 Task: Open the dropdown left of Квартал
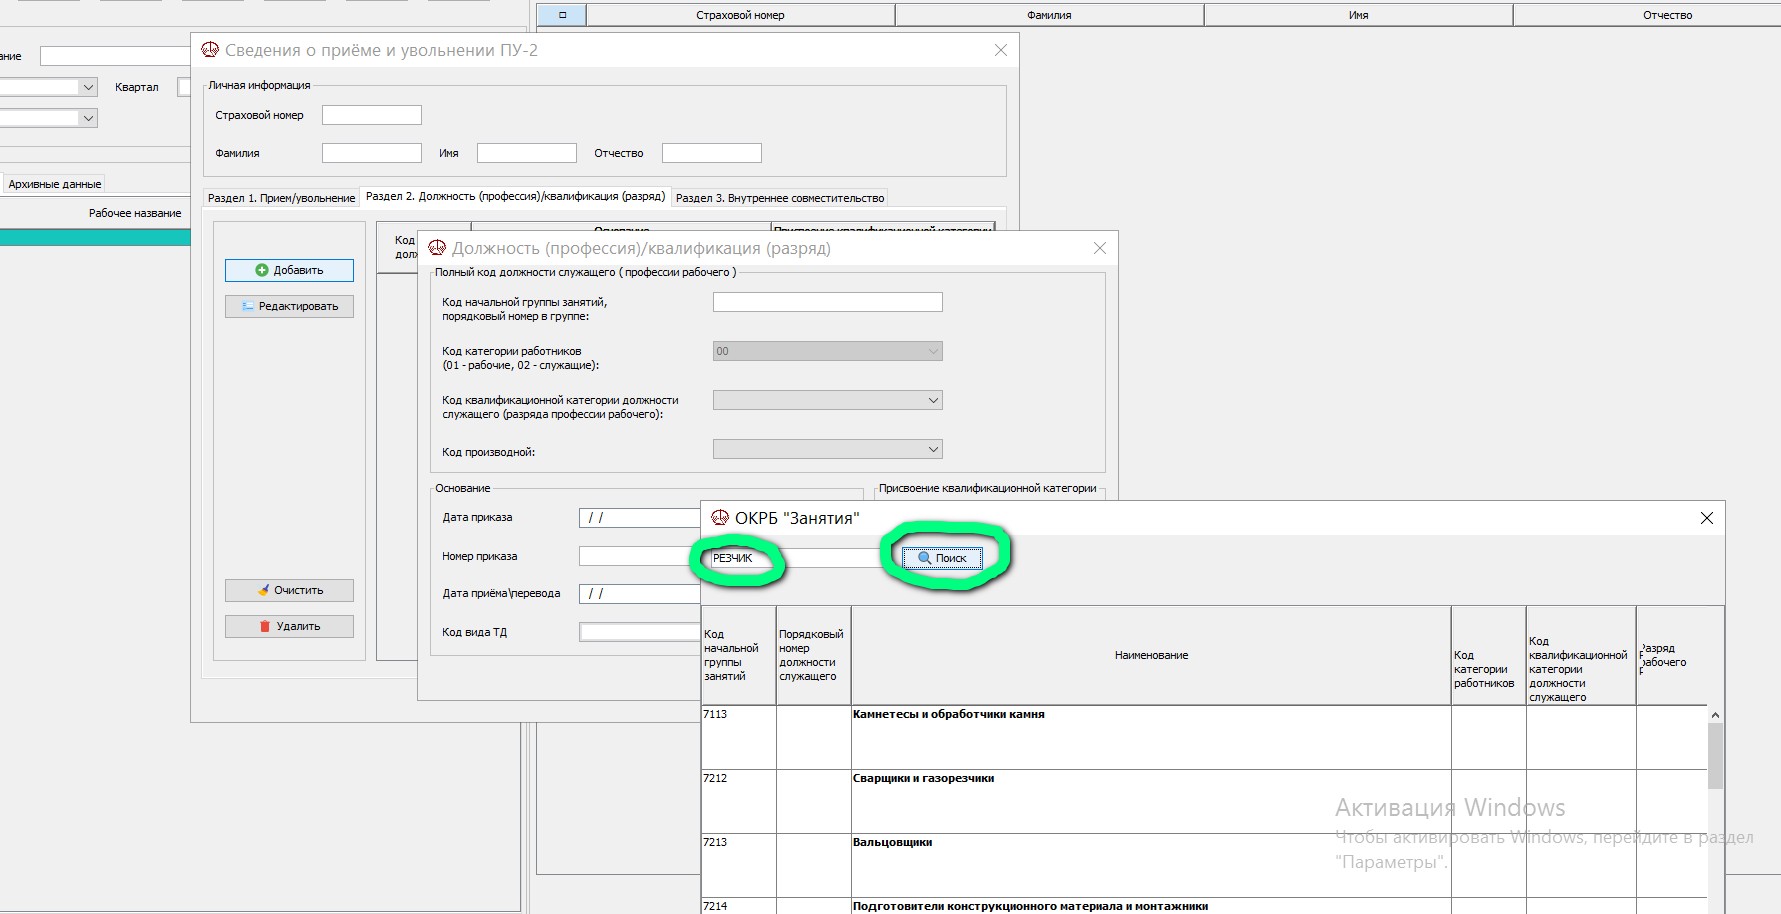[88, 87]
